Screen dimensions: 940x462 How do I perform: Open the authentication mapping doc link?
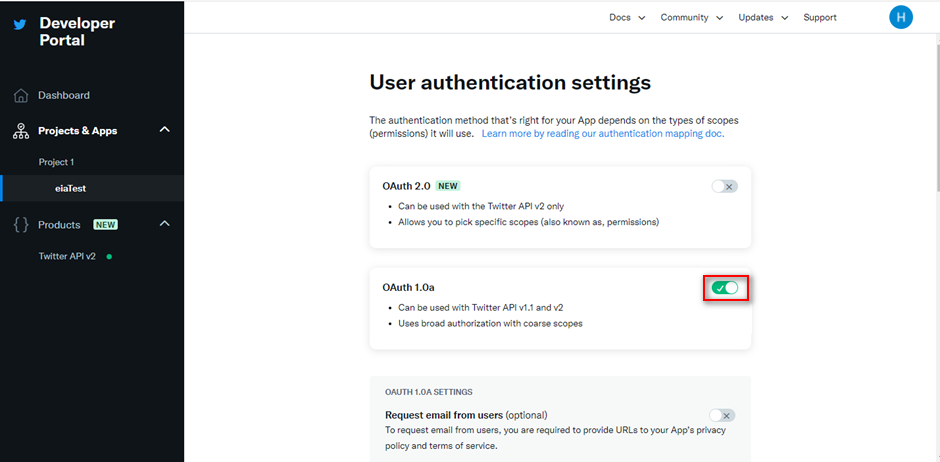click(603, 134)
